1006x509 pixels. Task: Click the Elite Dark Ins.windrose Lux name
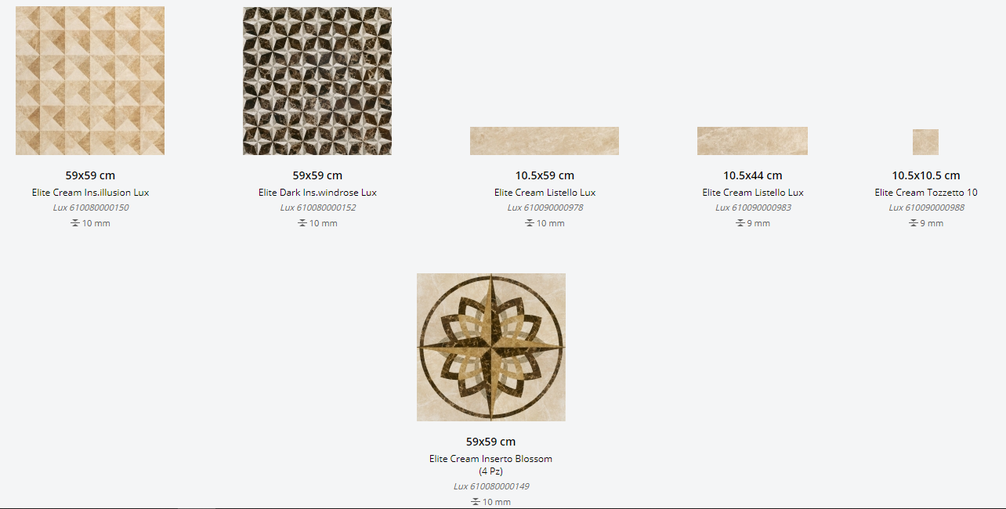click(318, 193)
